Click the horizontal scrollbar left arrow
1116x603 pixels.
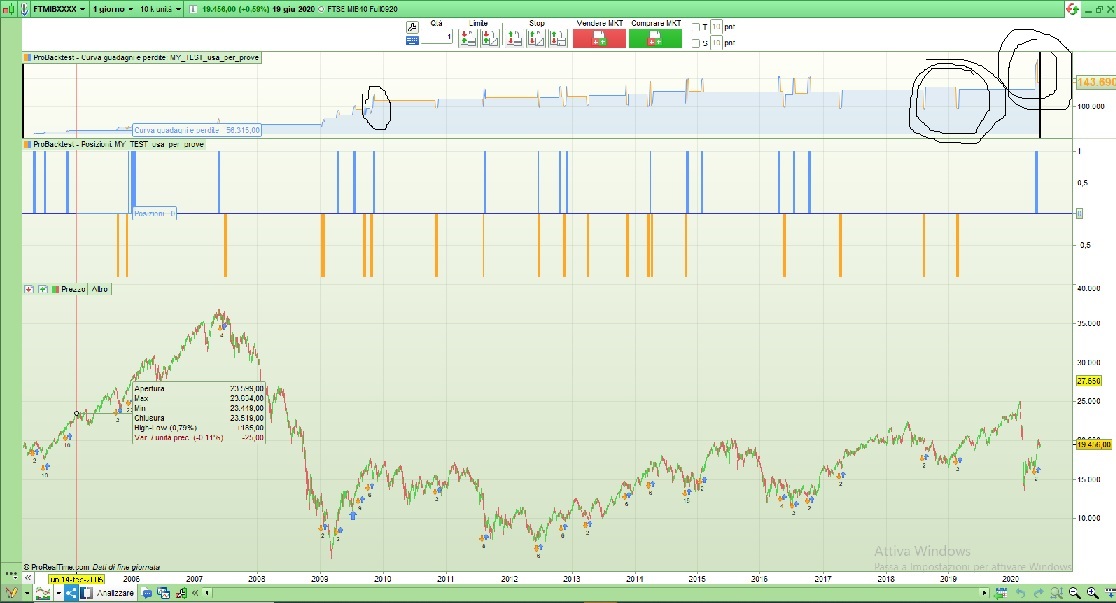coord(207,593)
